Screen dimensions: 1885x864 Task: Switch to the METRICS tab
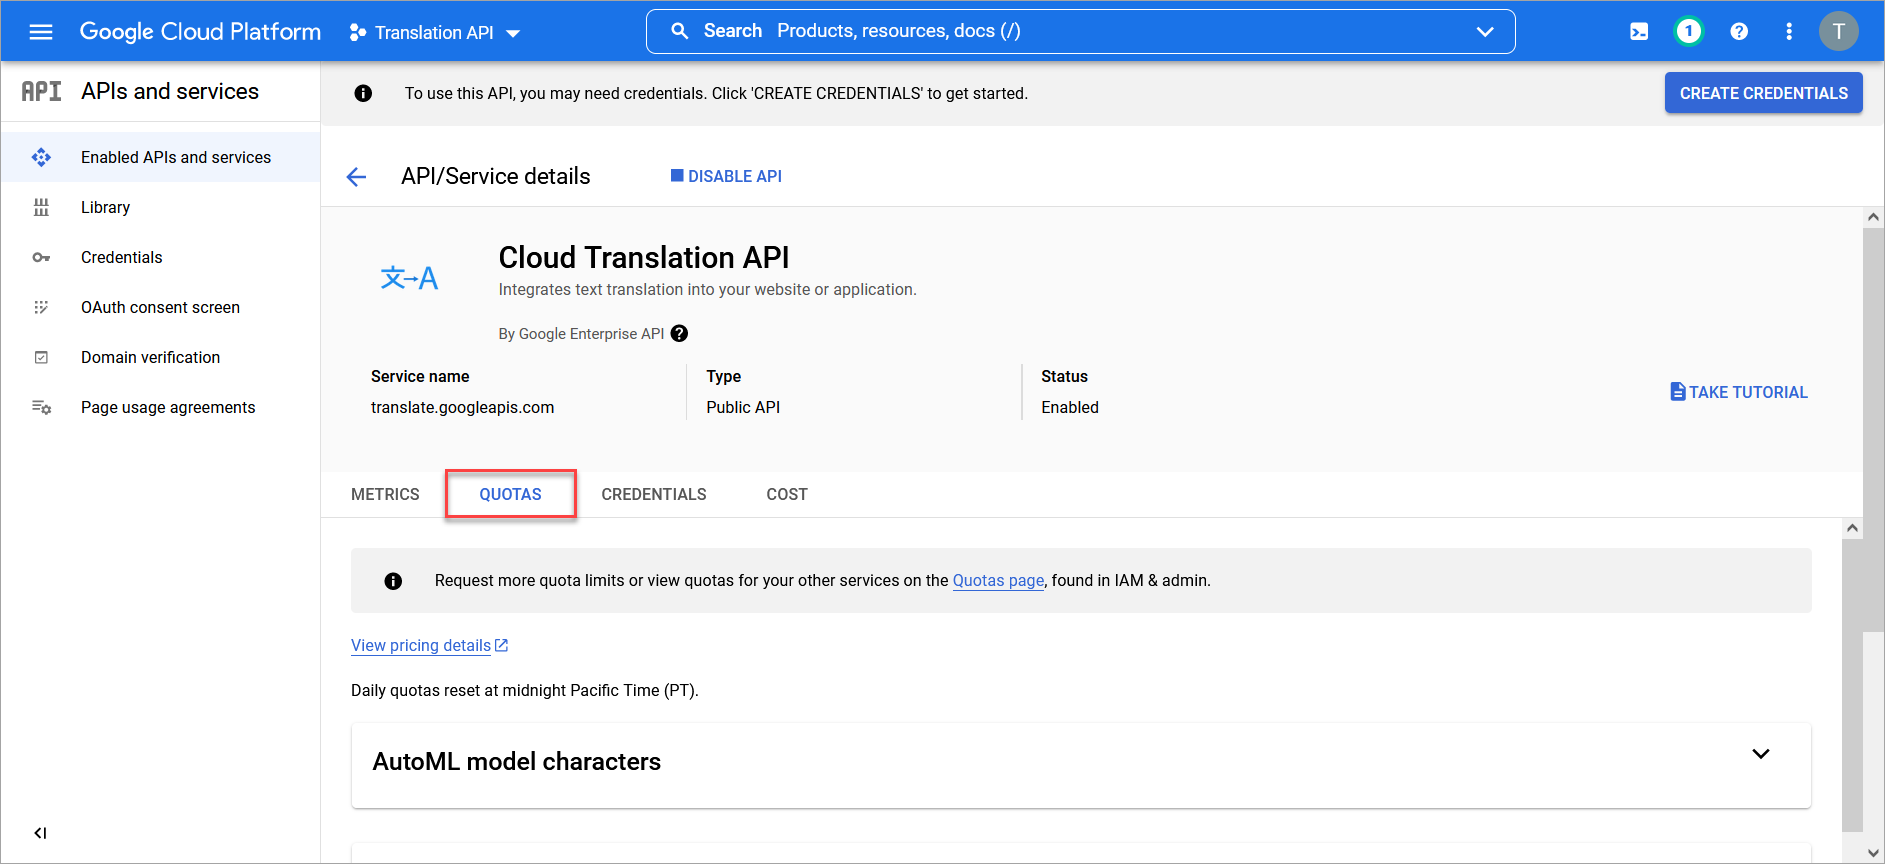[x=385, y=494]
